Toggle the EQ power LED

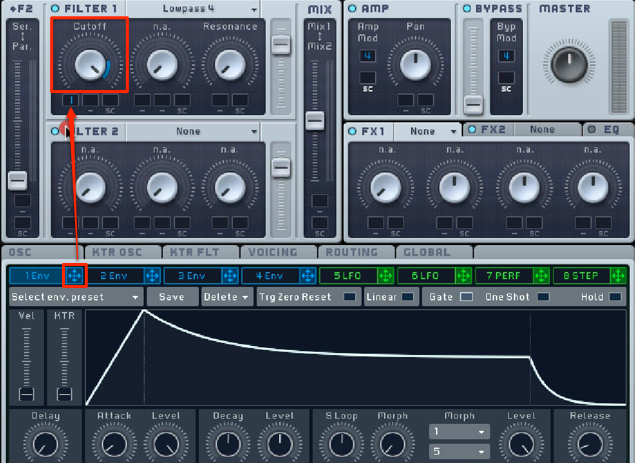(592, 129)
